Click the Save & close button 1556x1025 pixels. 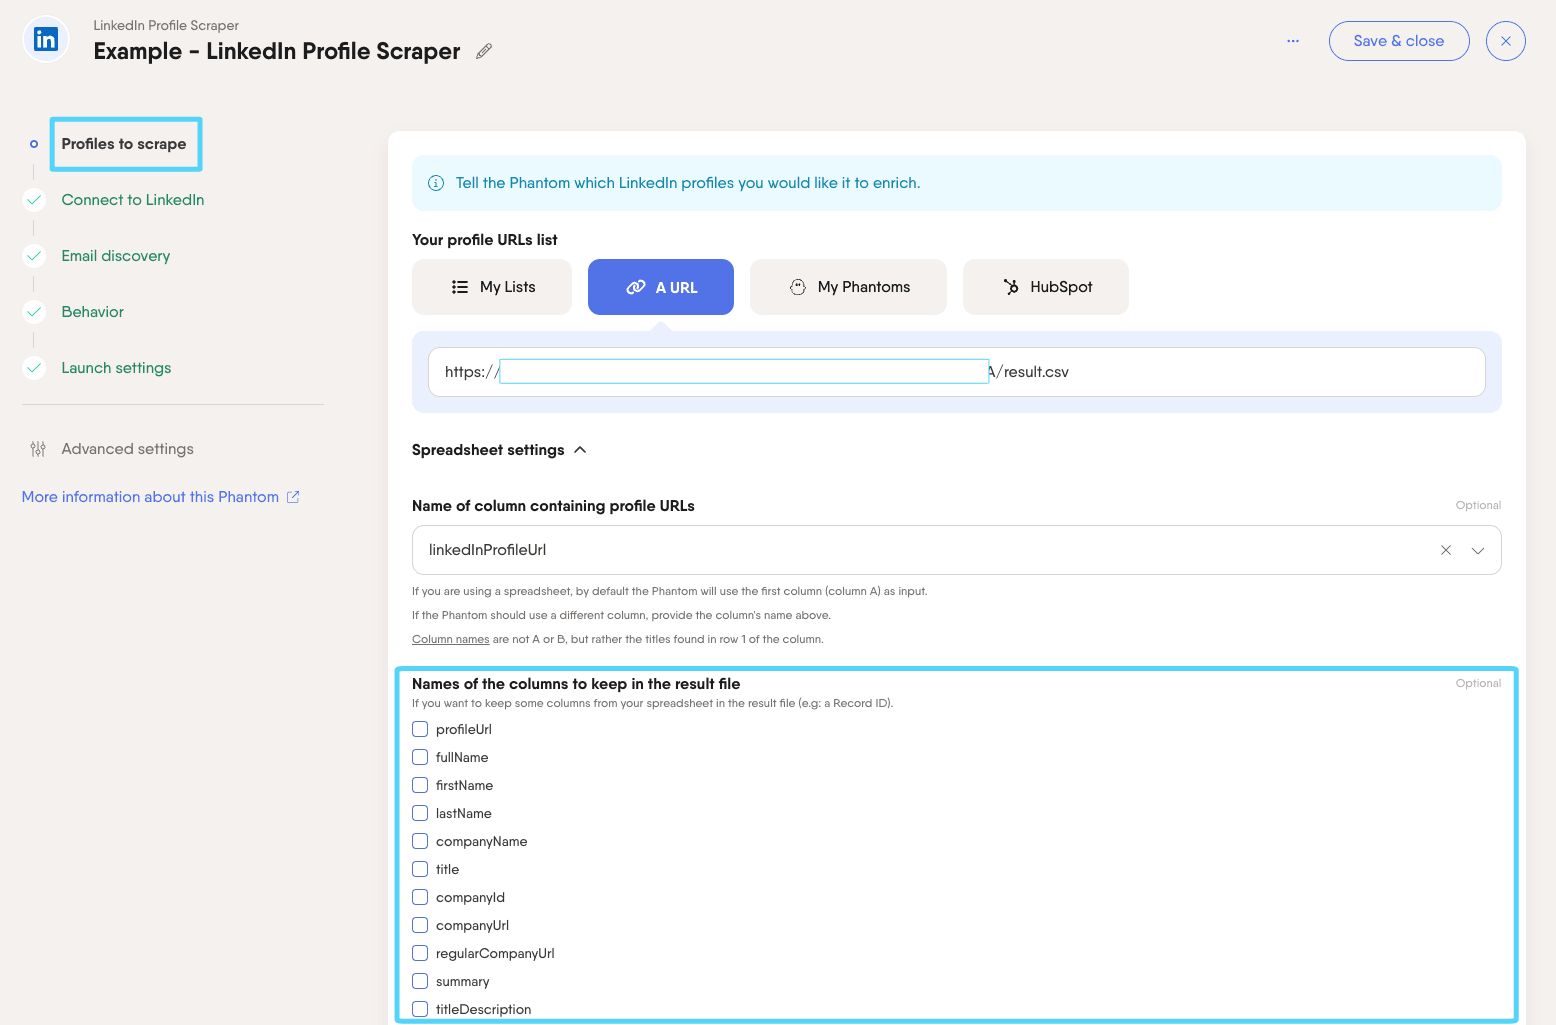click(x=1399, y=41)
